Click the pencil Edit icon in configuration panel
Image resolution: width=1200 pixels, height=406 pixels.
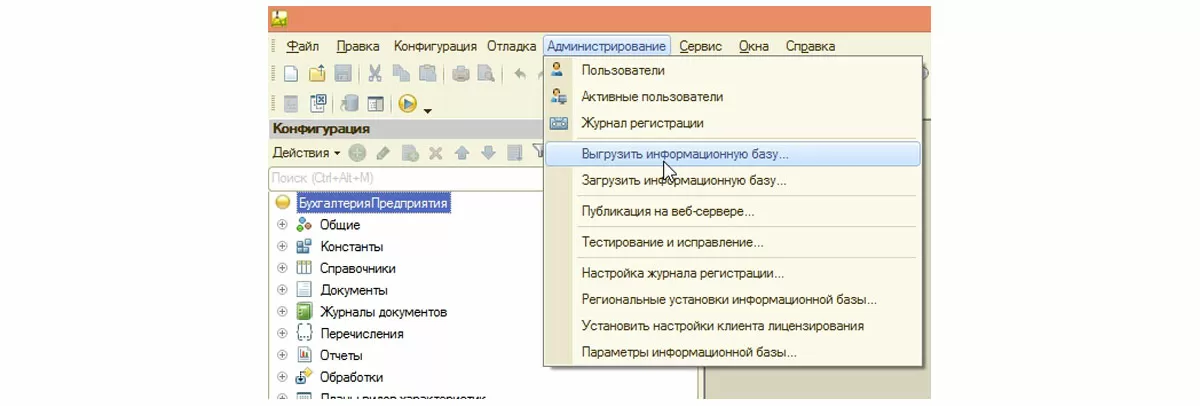pyautogui.click(x=383, y=153)
